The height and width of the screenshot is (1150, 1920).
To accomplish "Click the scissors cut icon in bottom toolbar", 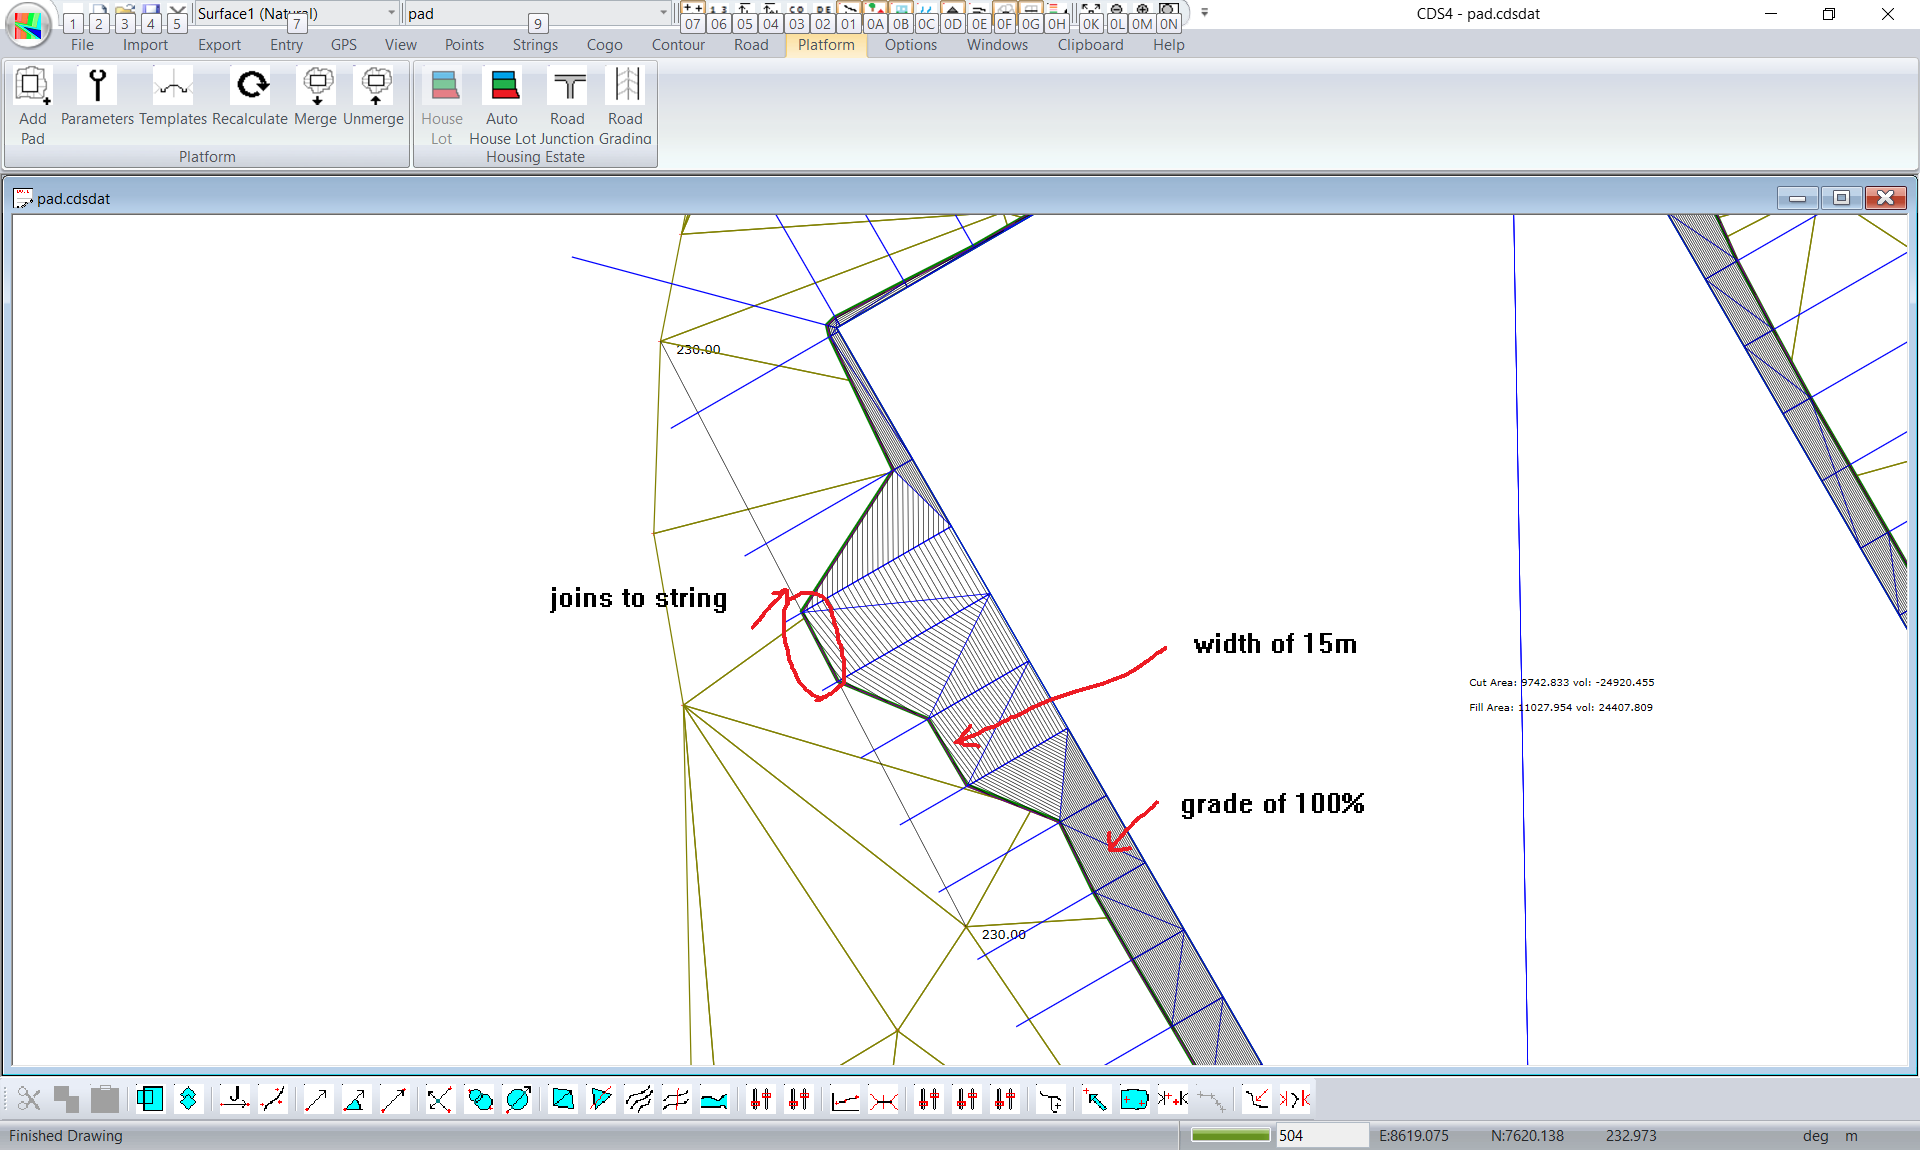I will [x=29, y=1100].
